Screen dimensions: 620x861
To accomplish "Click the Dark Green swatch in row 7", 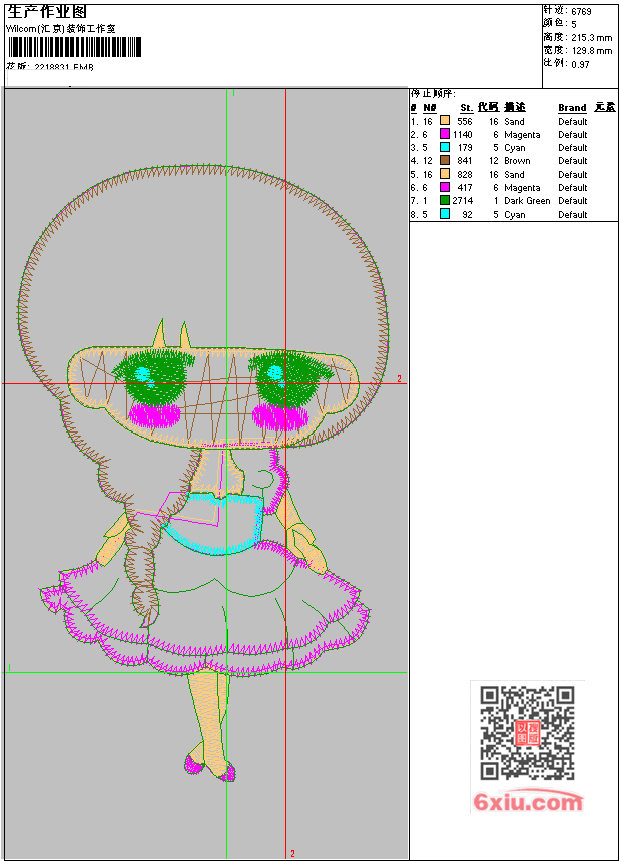I will (x=445, y=200).
